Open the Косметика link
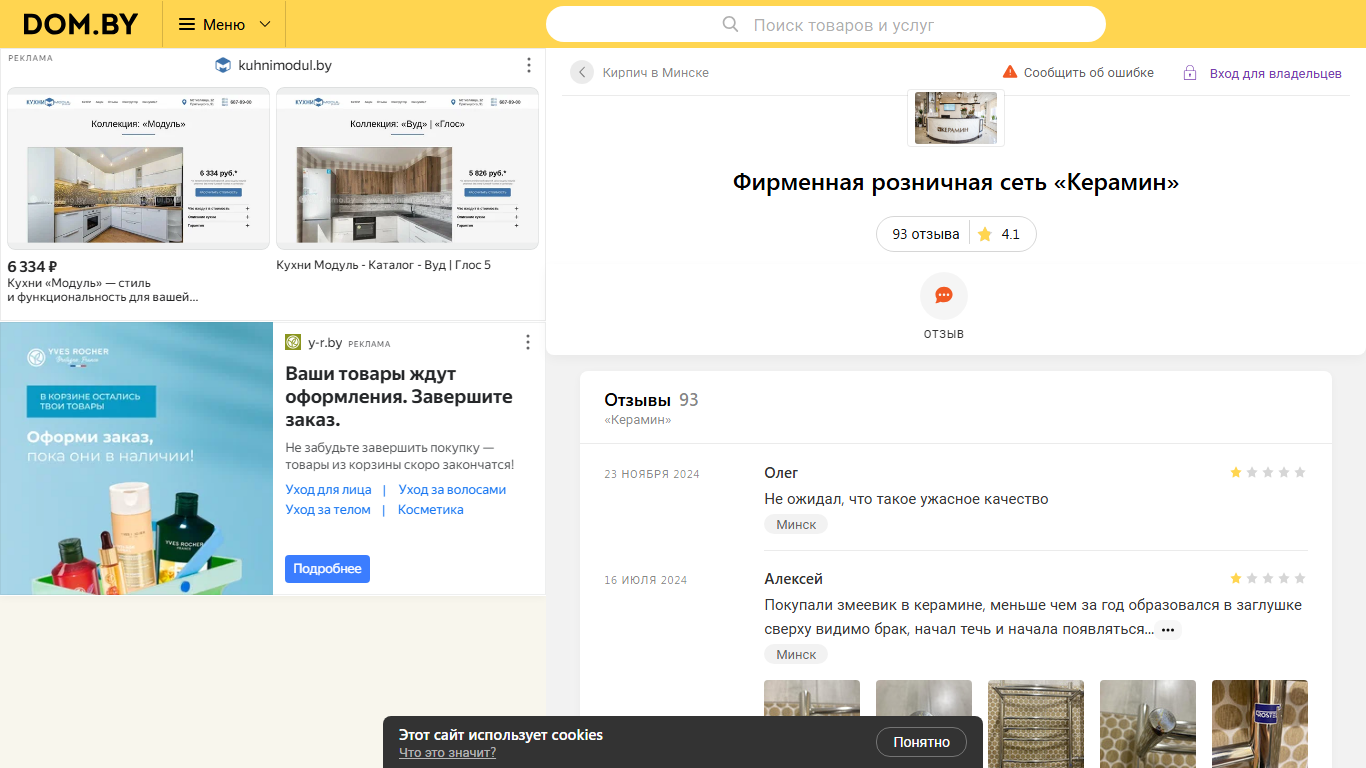 [431, 510]
